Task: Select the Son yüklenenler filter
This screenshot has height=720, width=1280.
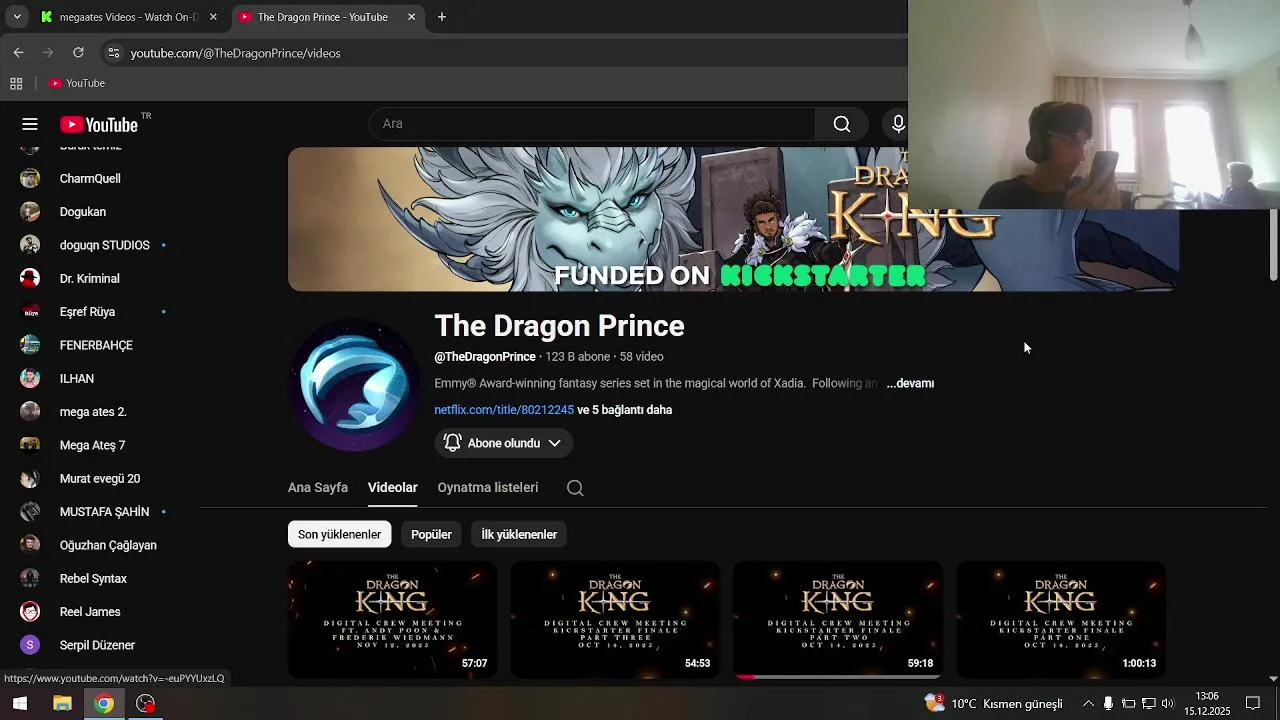Action: click(x=339, y=535)
